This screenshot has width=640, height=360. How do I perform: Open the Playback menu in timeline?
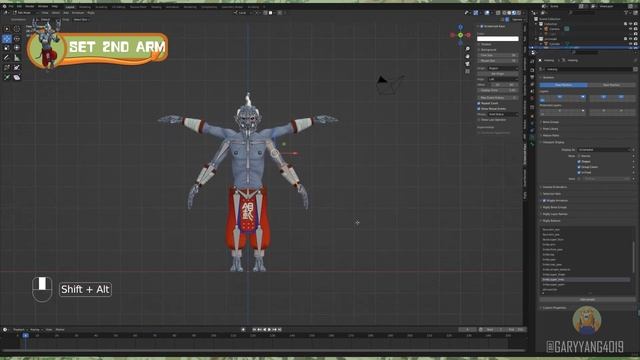(x=19, y=329)
